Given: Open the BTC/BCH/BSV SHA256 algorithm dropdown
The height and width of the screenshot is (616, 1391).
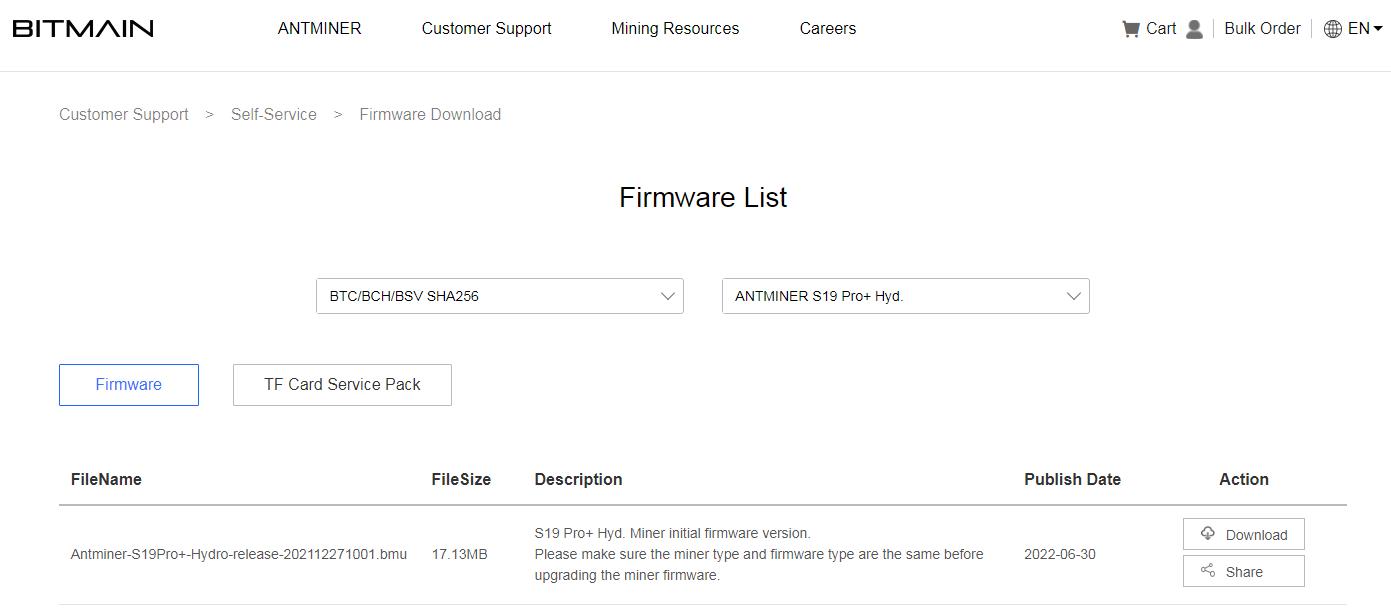Looking at the screenshot, I should click(500, 296).
